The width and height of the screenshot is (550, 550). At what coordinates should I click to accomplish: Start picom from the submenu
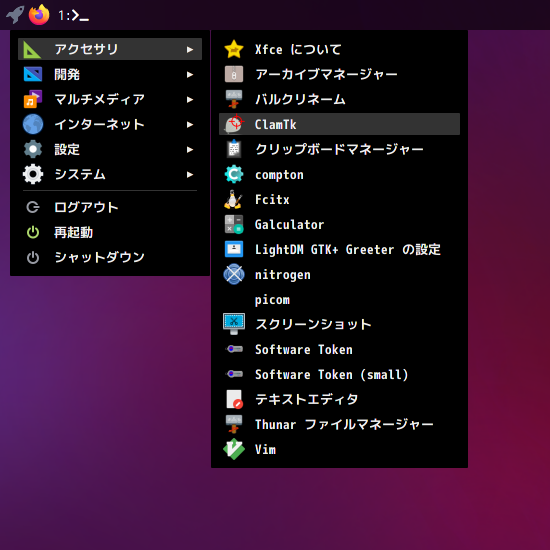(339, 300)
